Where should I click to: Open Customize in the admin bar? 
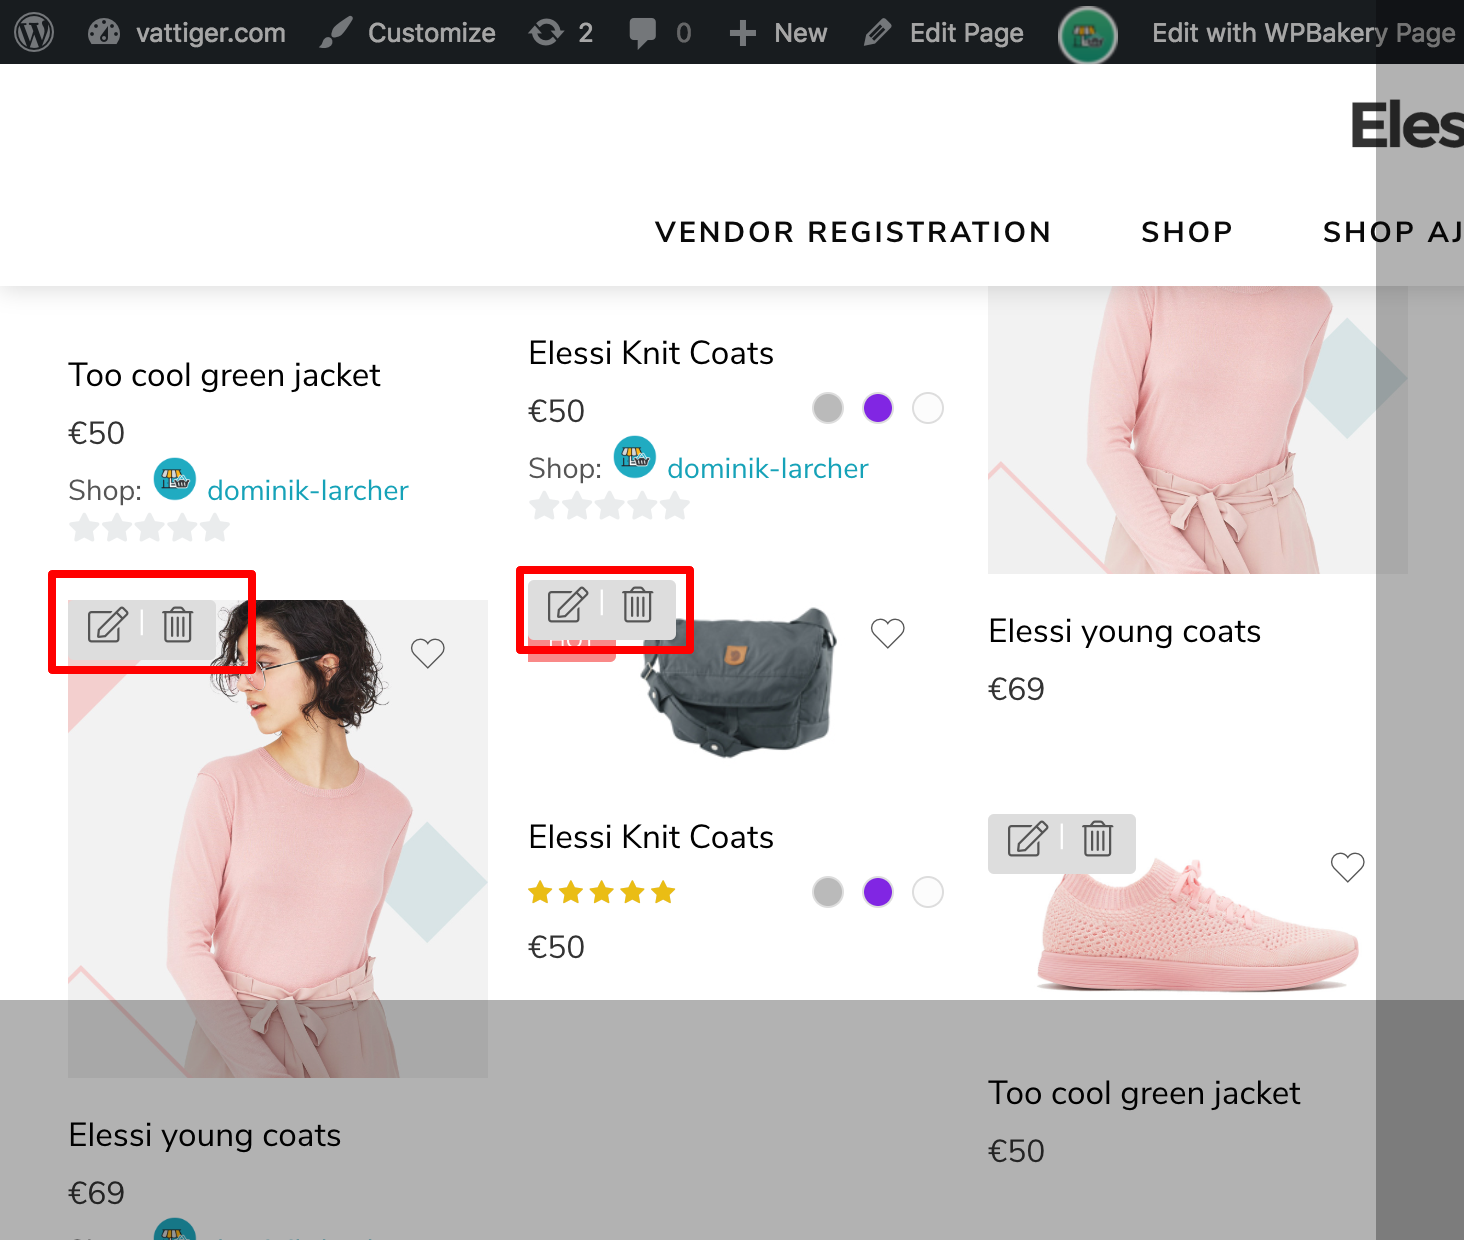coord(409,33)
